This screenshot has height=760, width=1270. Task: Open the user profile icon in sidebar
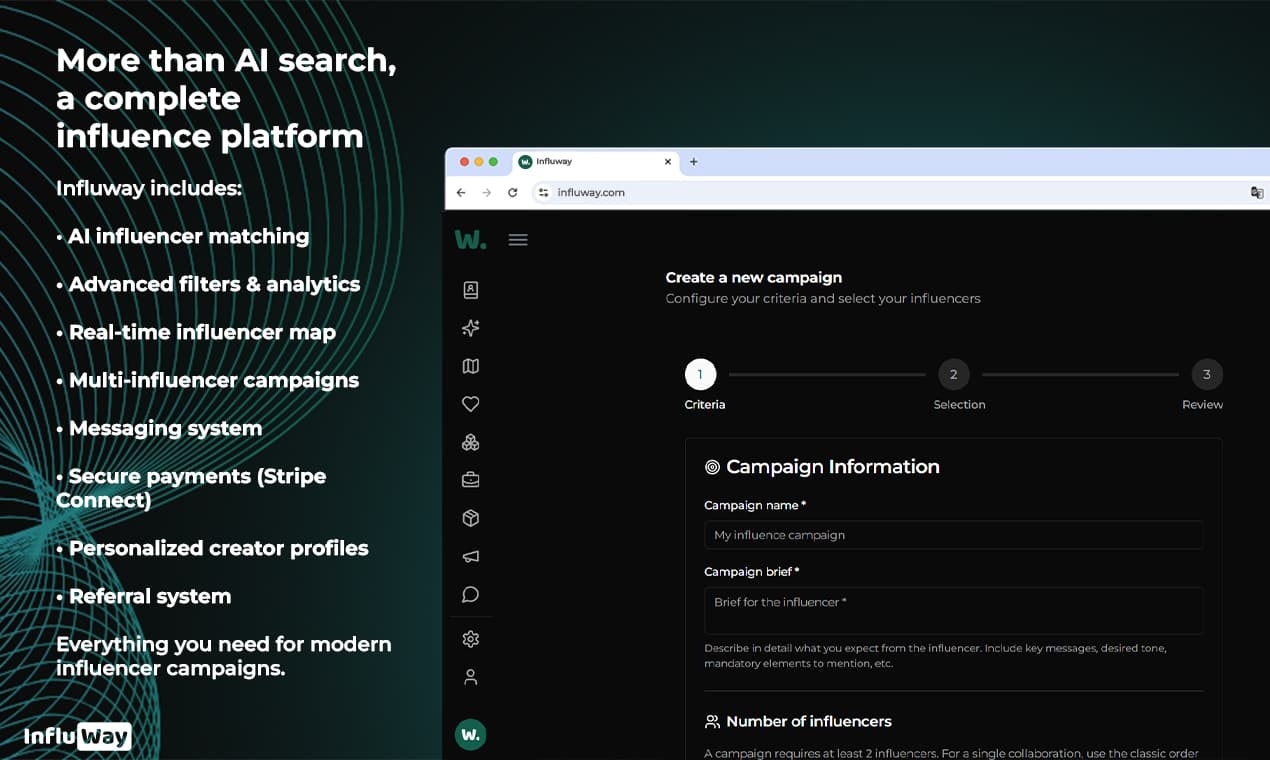471,677
